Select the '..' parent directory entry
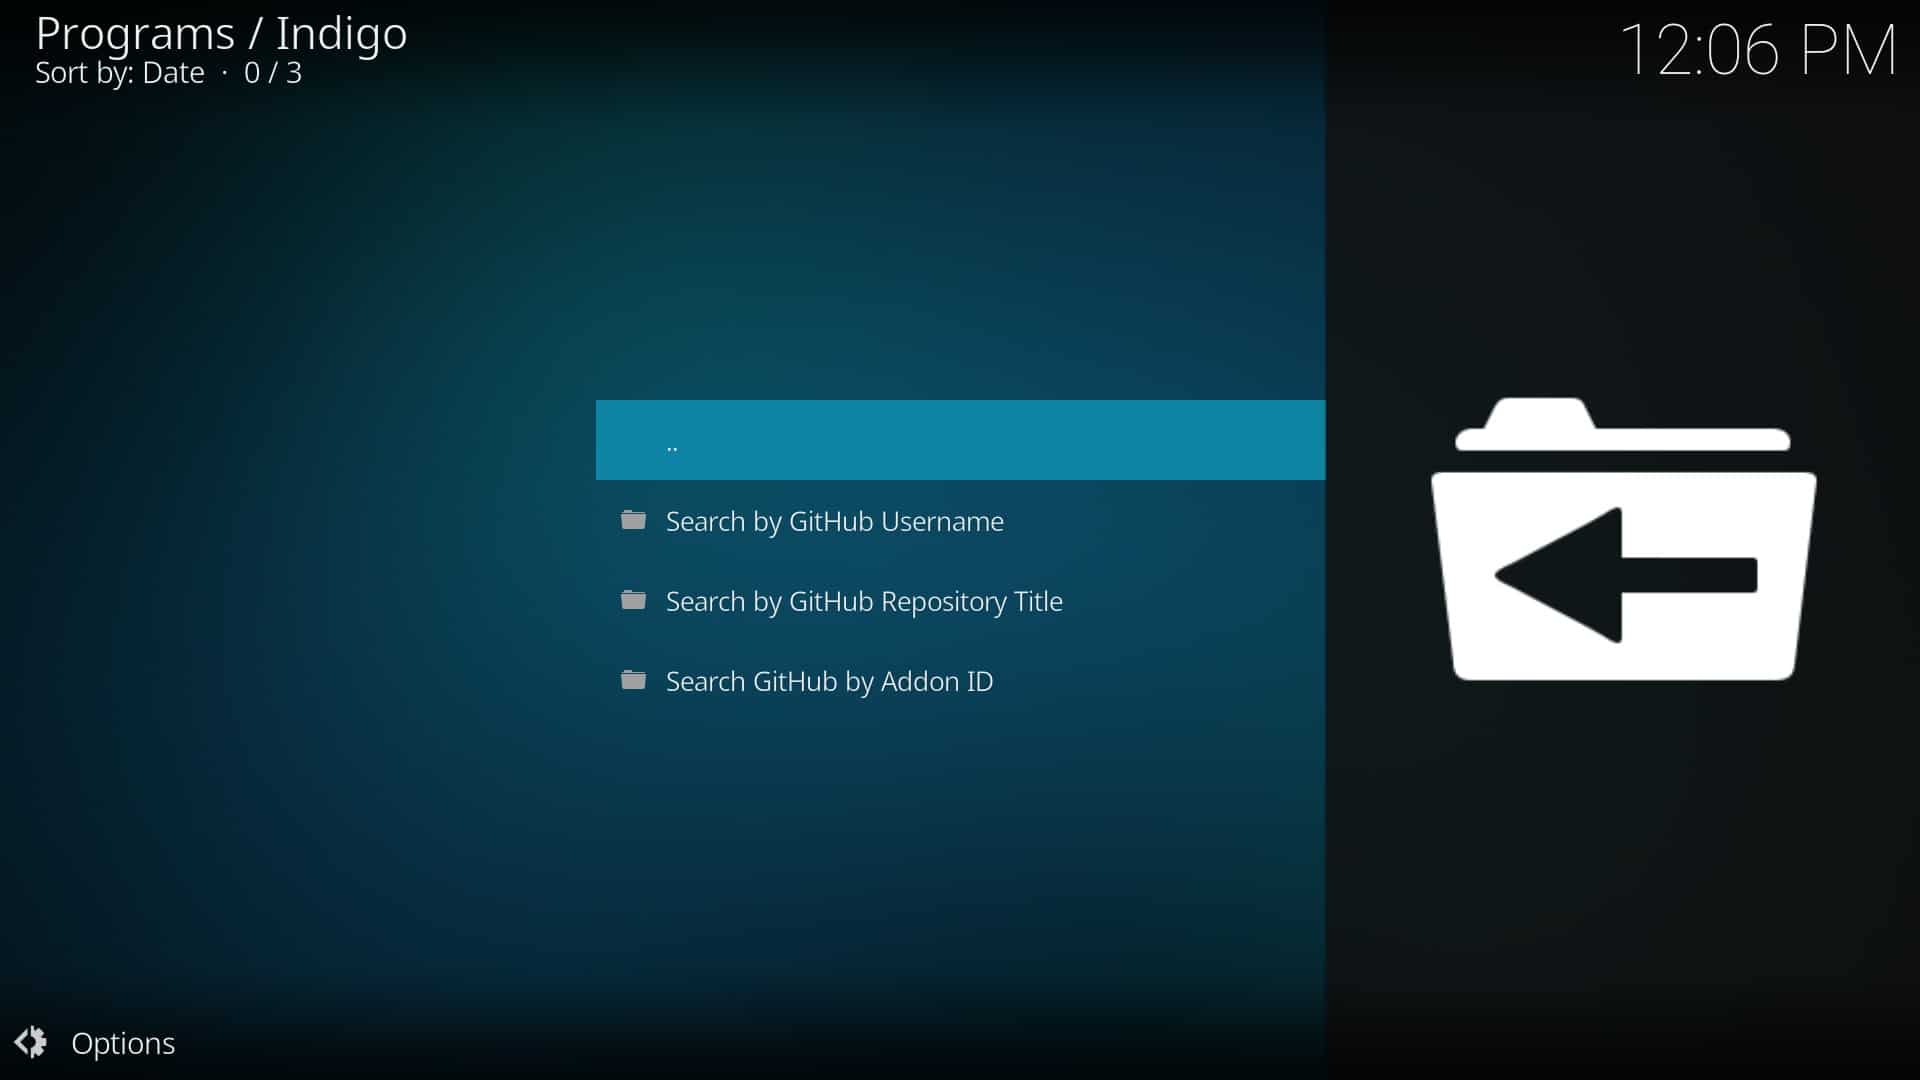 point(672,442)
